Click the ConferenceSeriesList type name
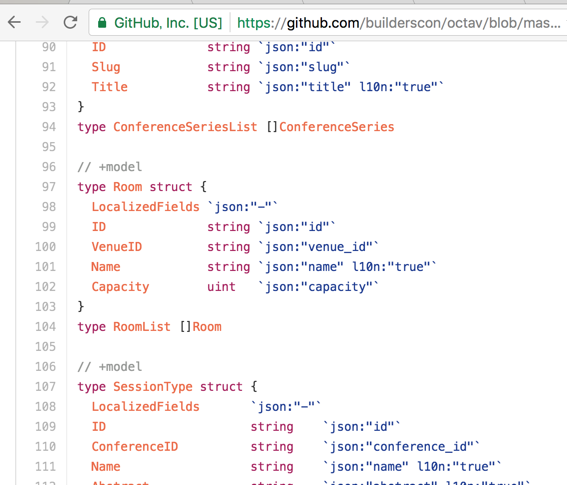The width and height of the screenshot is (567, 485). [x=185, y=127]
